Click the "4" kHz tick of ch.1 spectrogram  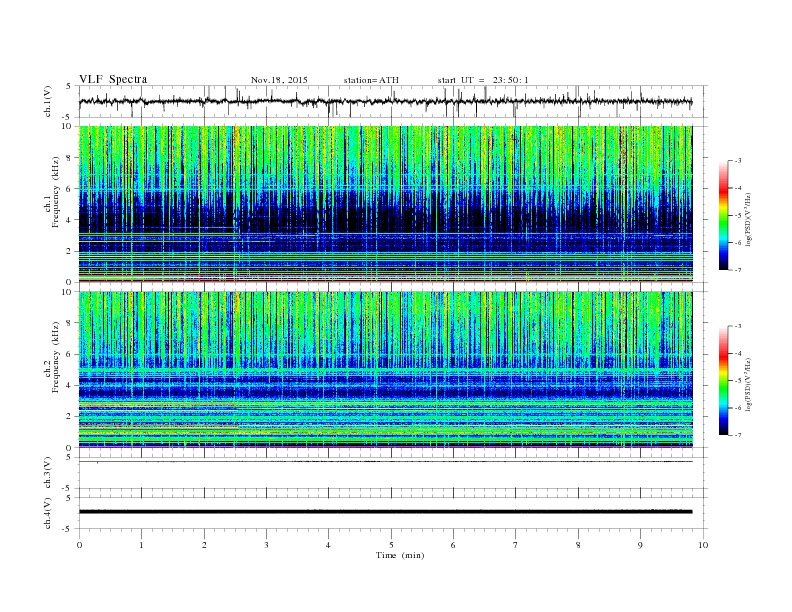coord(69,220)
